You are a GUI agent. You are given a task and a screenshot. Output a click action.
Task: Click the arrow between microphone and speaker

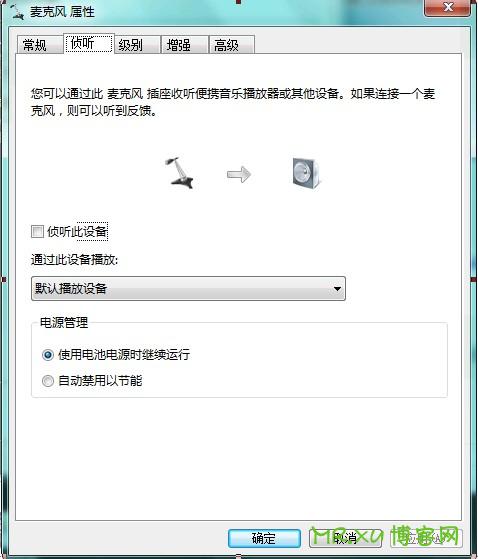(x=239, y=174)
